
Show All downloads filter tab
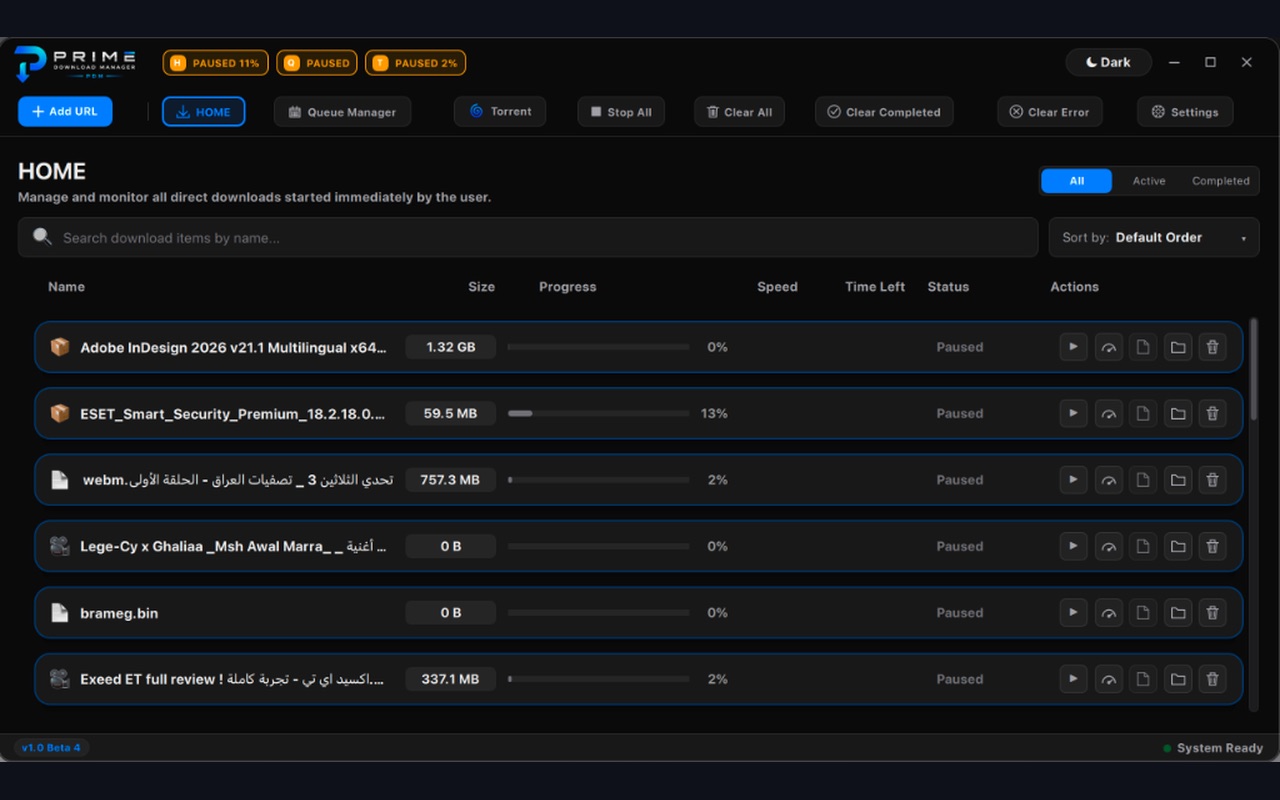point(1077,181)
